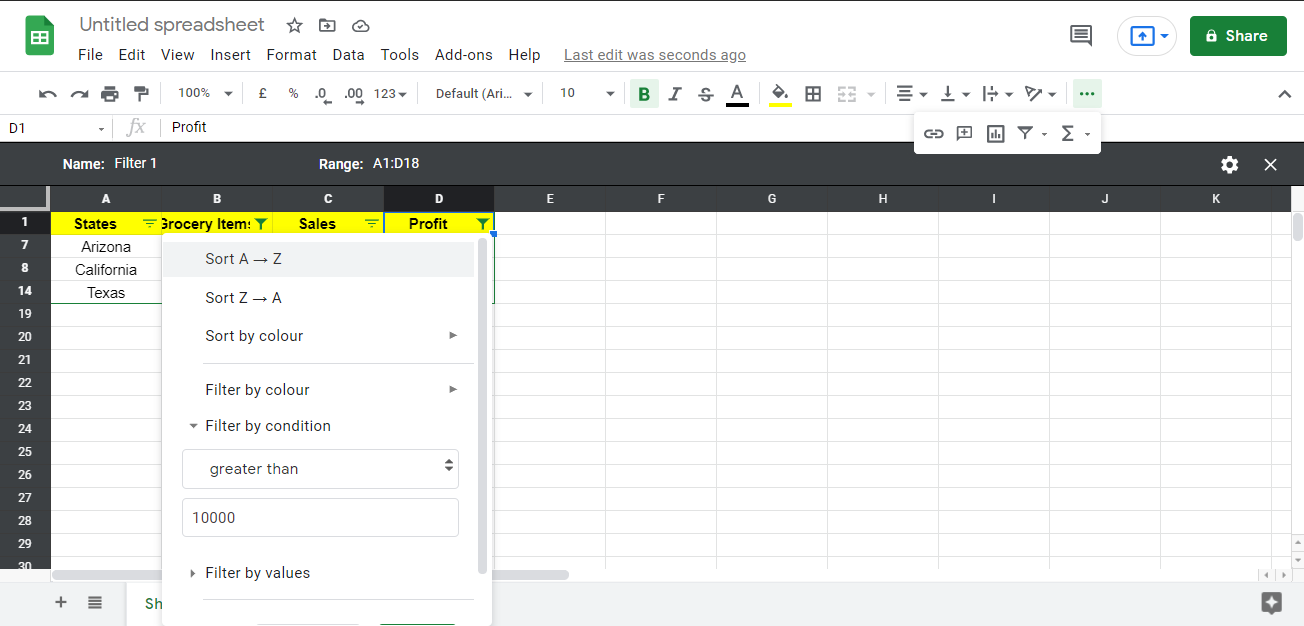Screen dimensions: 1304x626
Task: Open the number format 123 dropdown
Action: point(390,94)
